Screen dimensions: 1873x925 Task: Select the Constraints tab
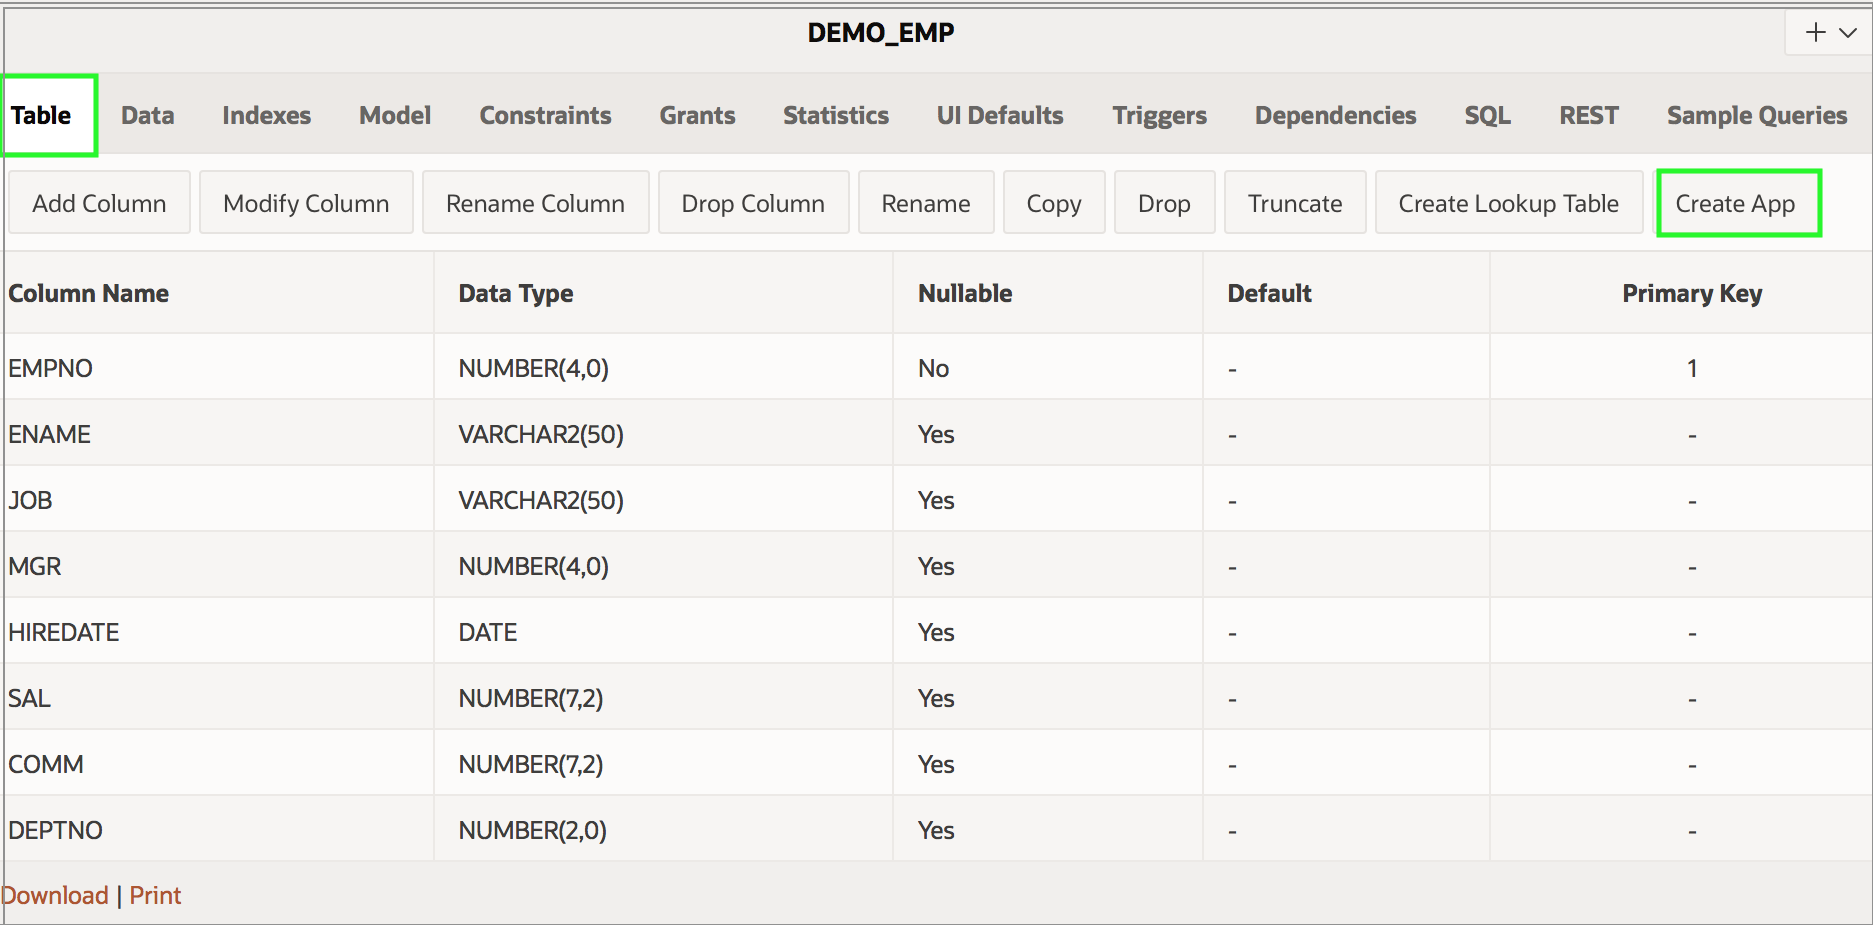pyautogui.click(x=545, y=116)
